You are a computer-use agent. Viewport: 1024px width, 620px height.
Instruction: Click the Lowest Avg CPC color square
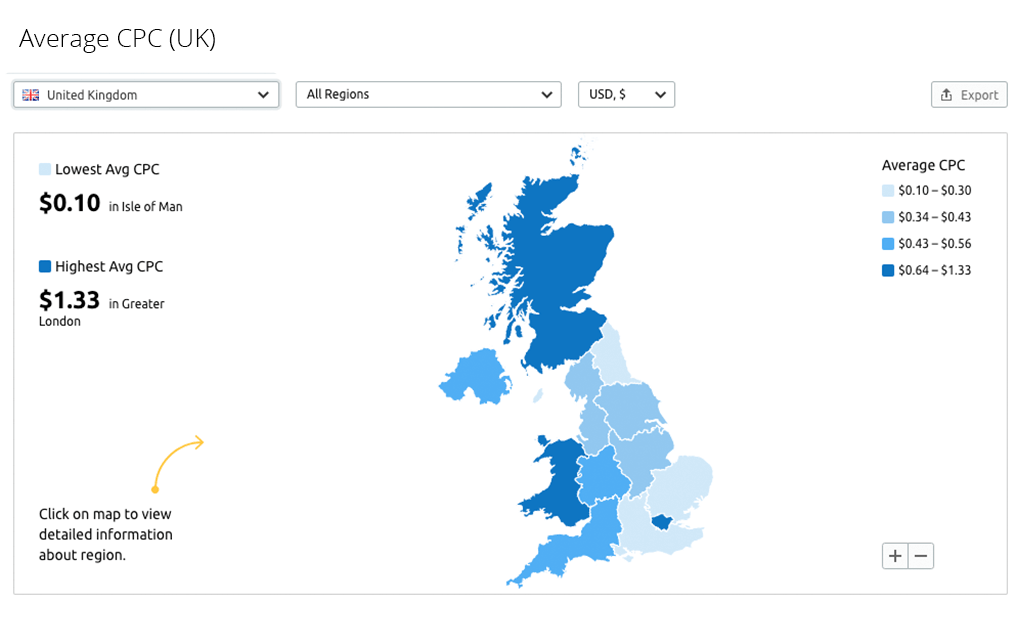click(x=44, y=169)
